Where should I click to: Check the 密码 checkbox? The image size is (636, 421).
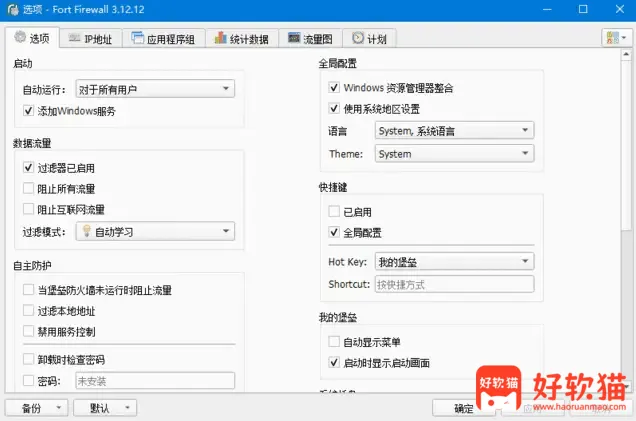tap(28, 380)
